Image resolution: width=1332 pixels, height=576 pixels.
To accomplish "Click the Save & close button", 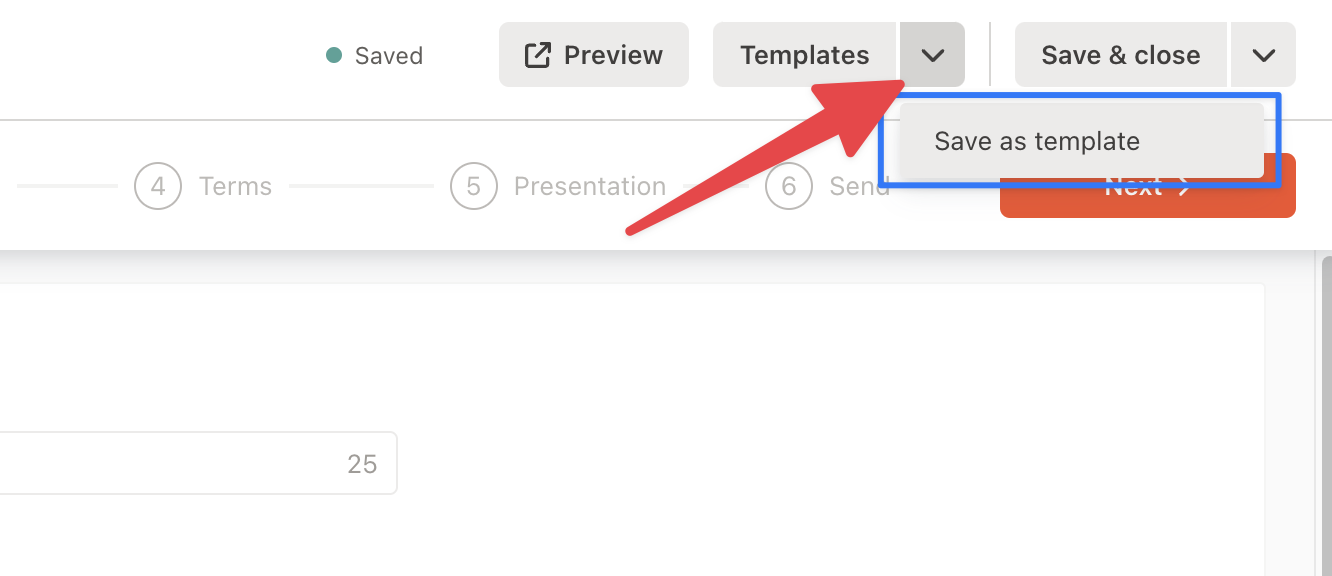I will (1121, 55).
